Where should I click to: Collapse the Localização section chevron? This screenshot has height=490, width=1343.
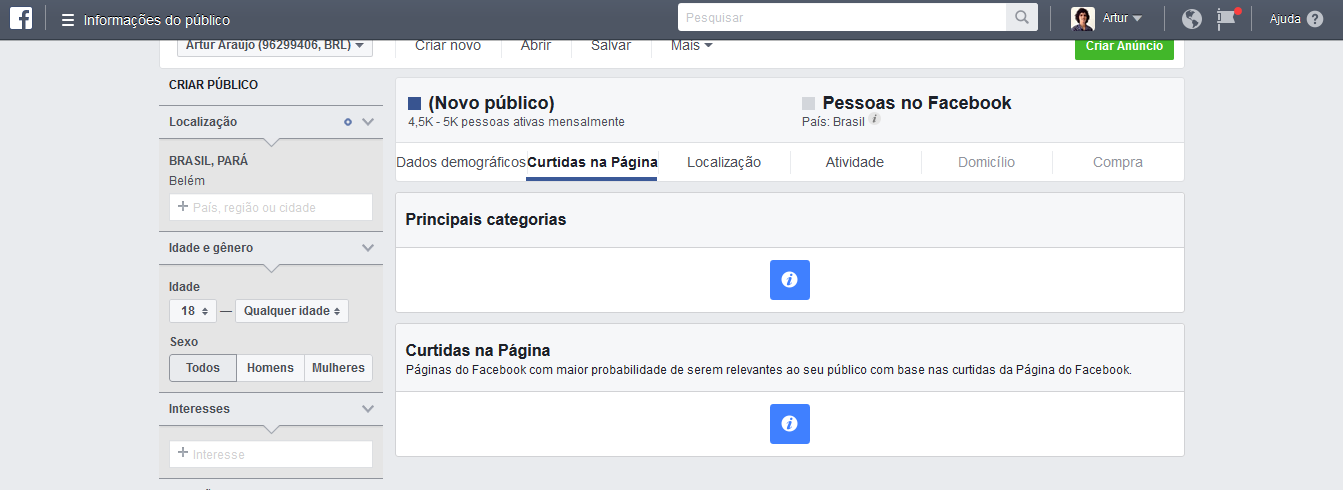[368, 122]
